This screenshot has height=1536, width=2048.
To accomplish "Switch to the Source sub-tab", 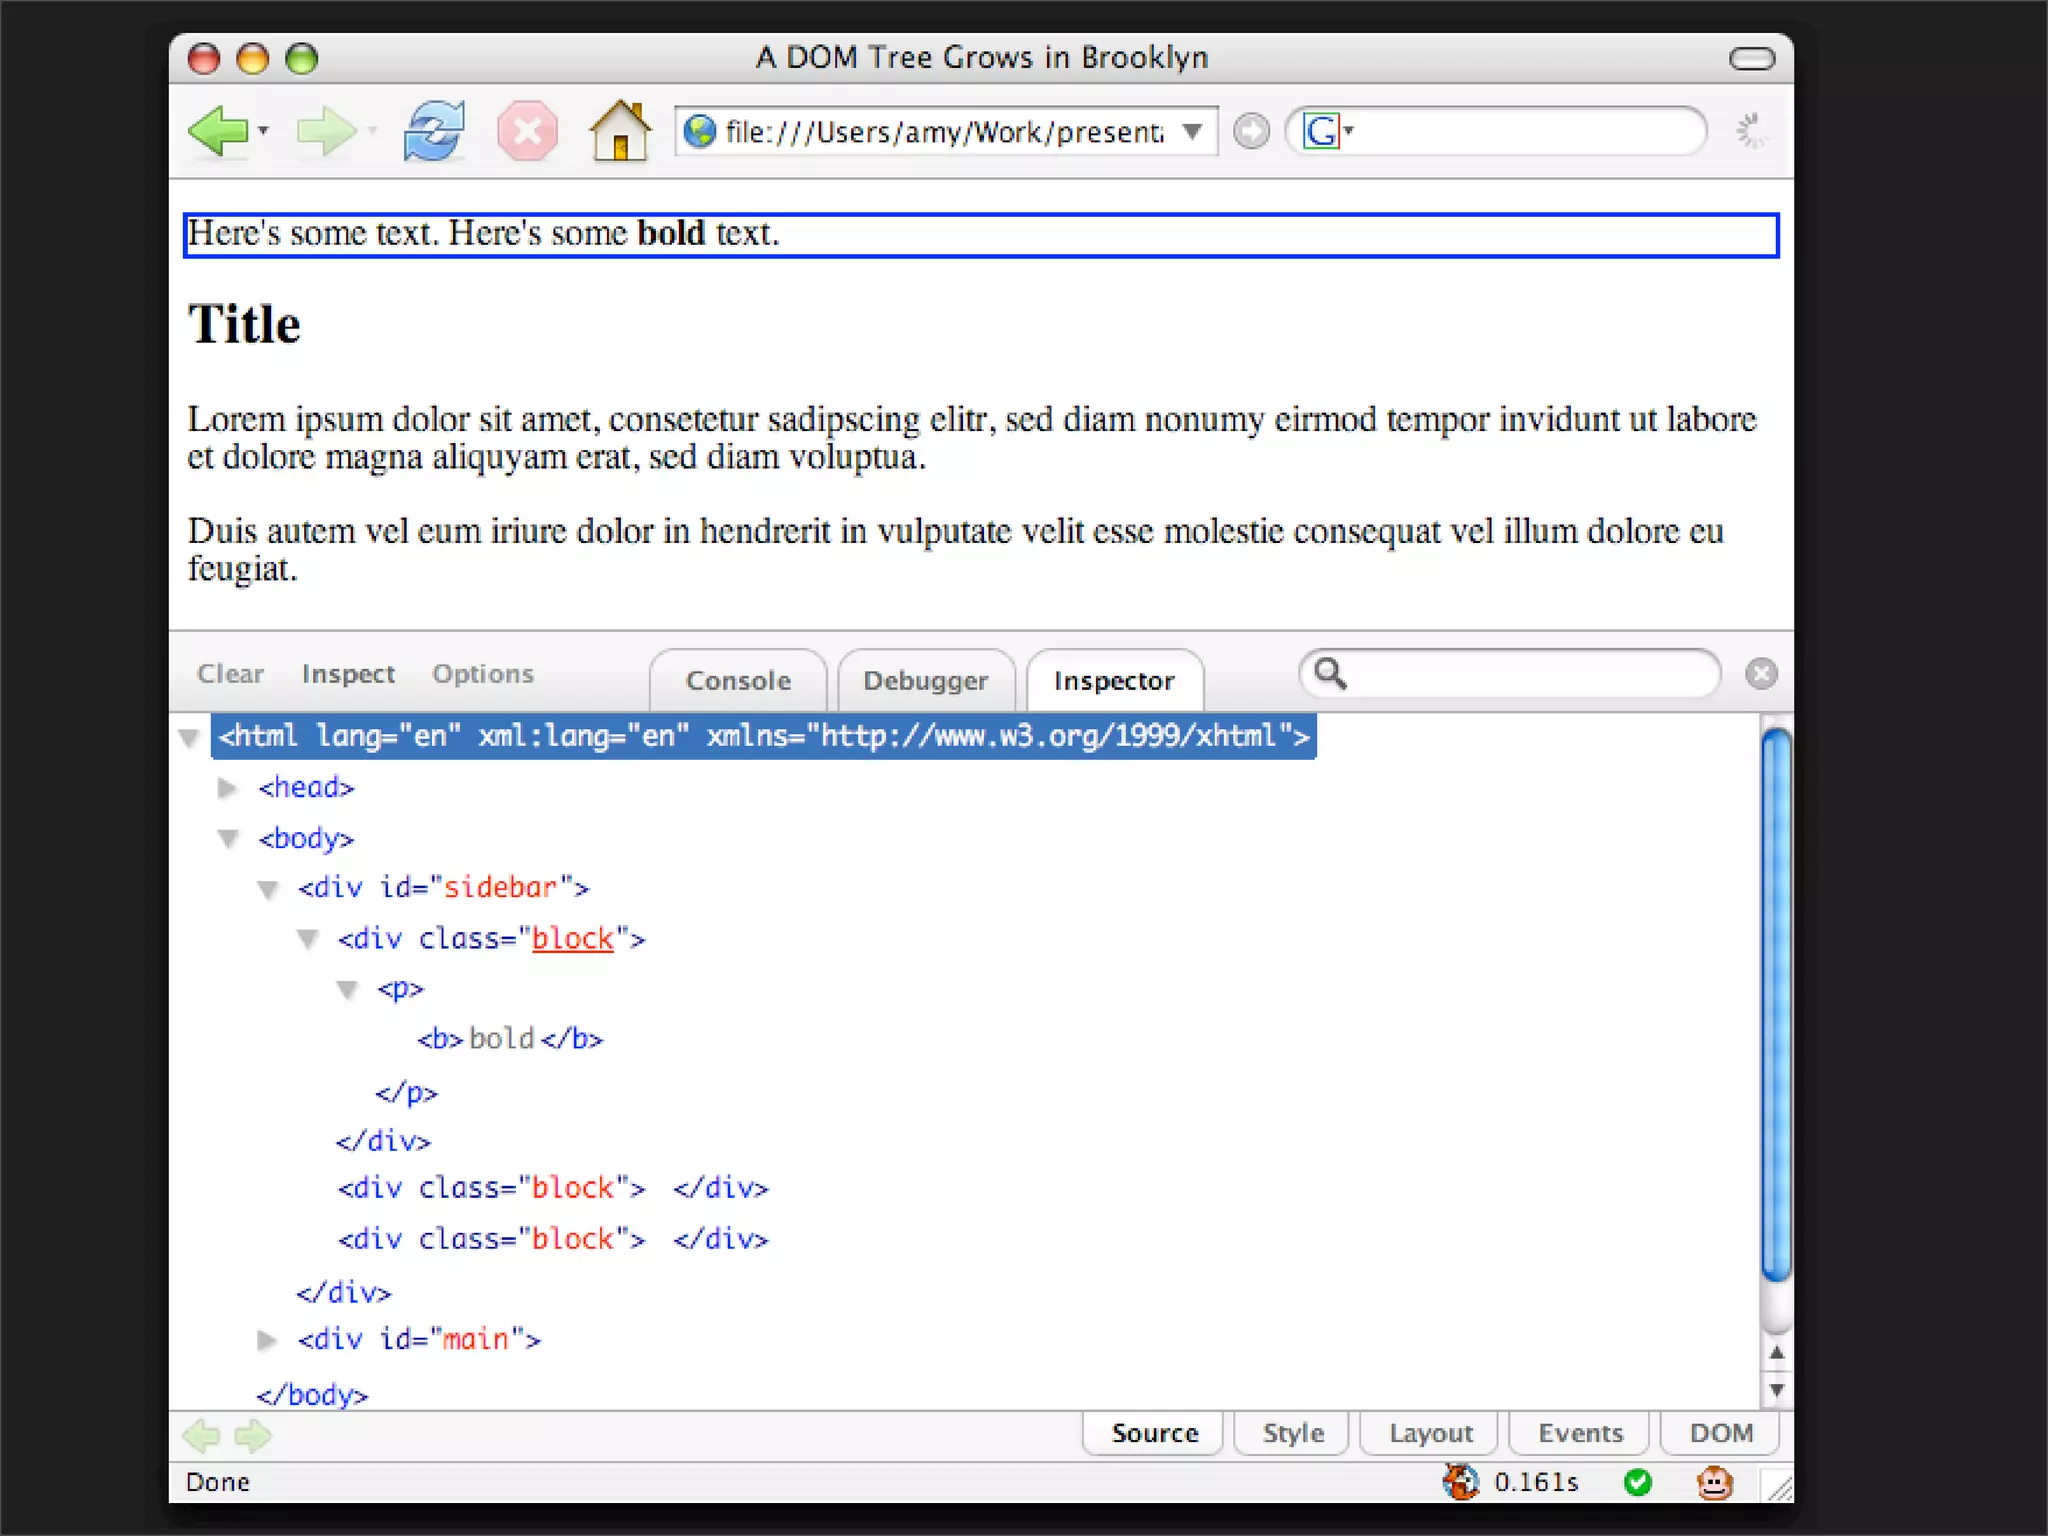I will 1154,1433.
